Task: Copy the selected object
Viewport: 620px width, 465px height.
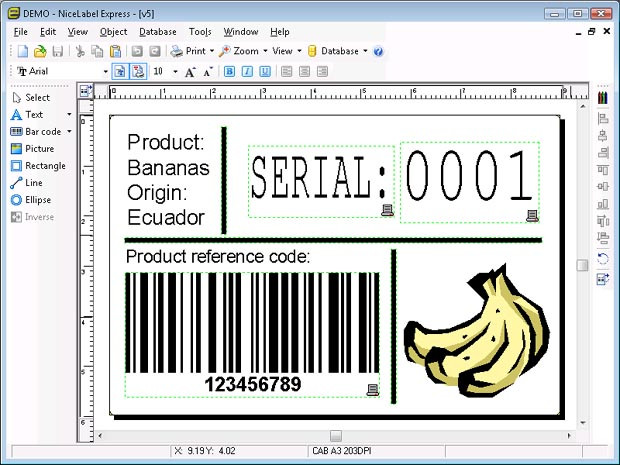Action: tap(97, 51)
